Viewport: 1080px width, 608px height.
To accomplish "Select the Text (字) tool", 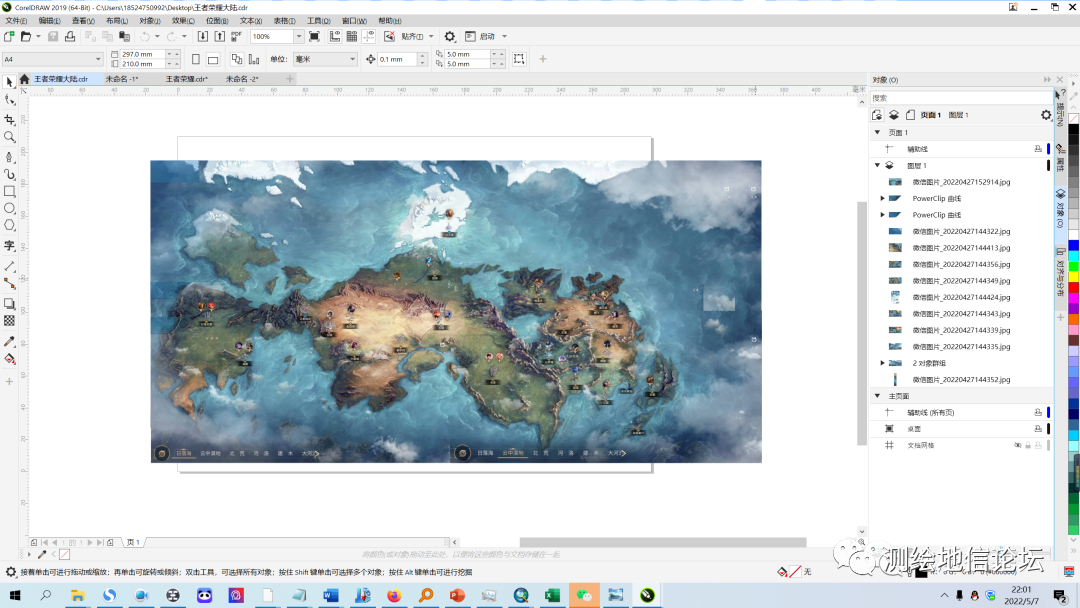I will (x=10, y=245).
